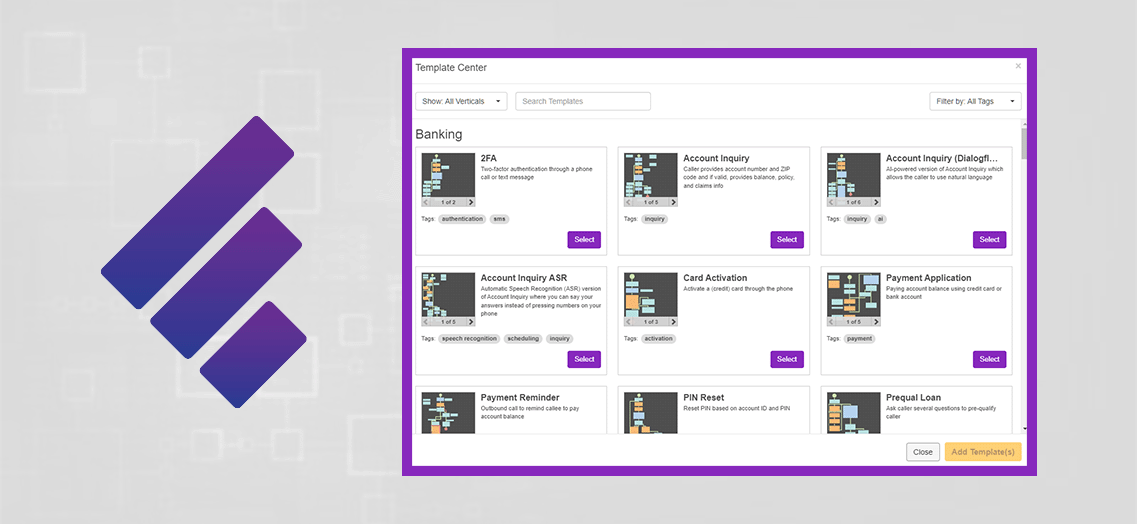Click the scrollbar down arrow
The image size is (1137, 524).
pyautogui.click(x=1024, y=428)
